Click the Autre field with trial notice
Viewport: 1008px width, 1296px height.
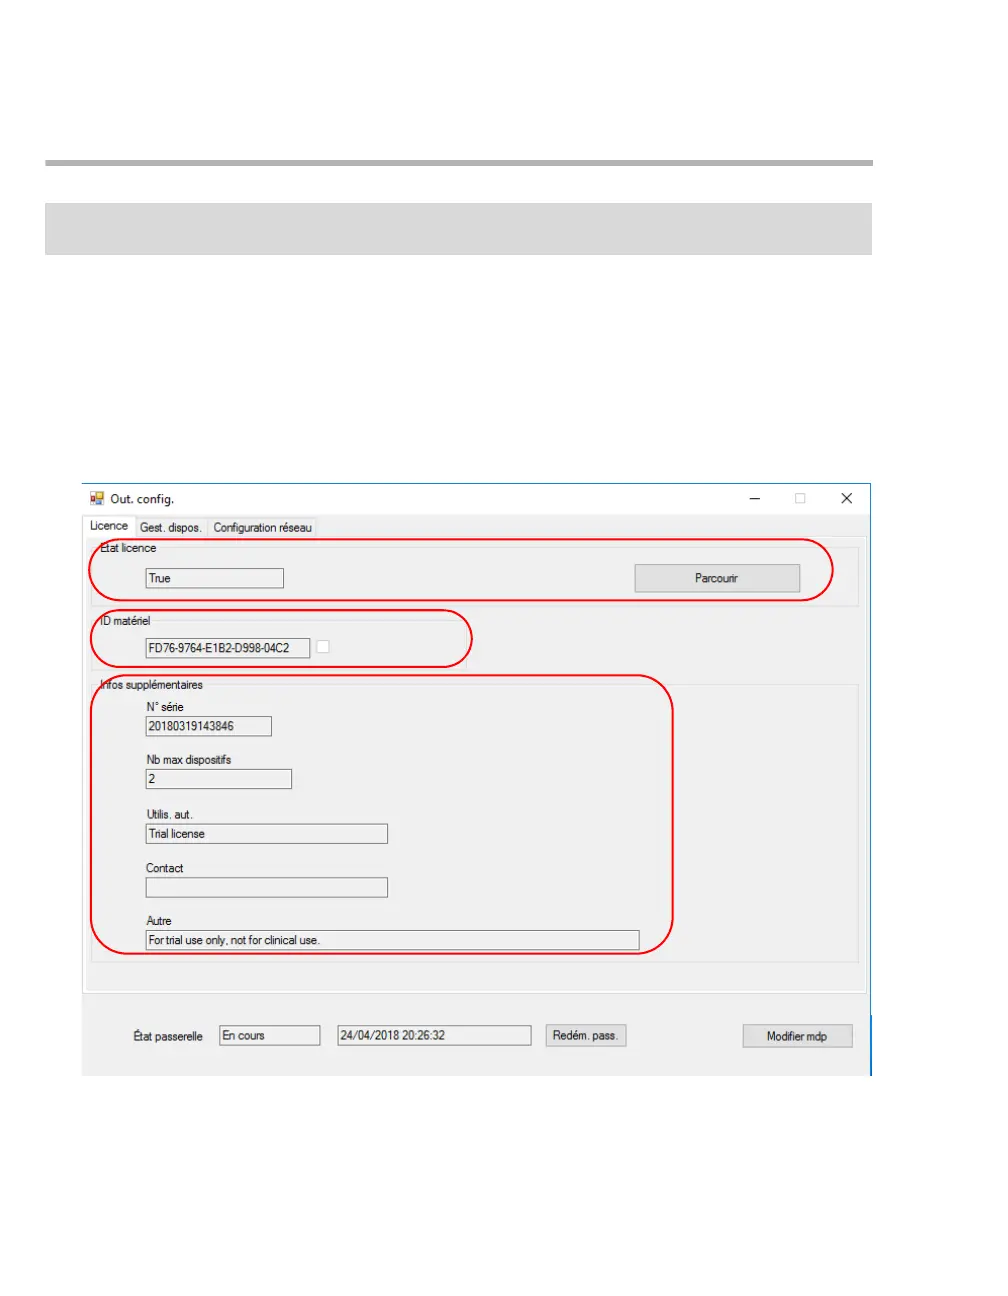pos(393,940)
